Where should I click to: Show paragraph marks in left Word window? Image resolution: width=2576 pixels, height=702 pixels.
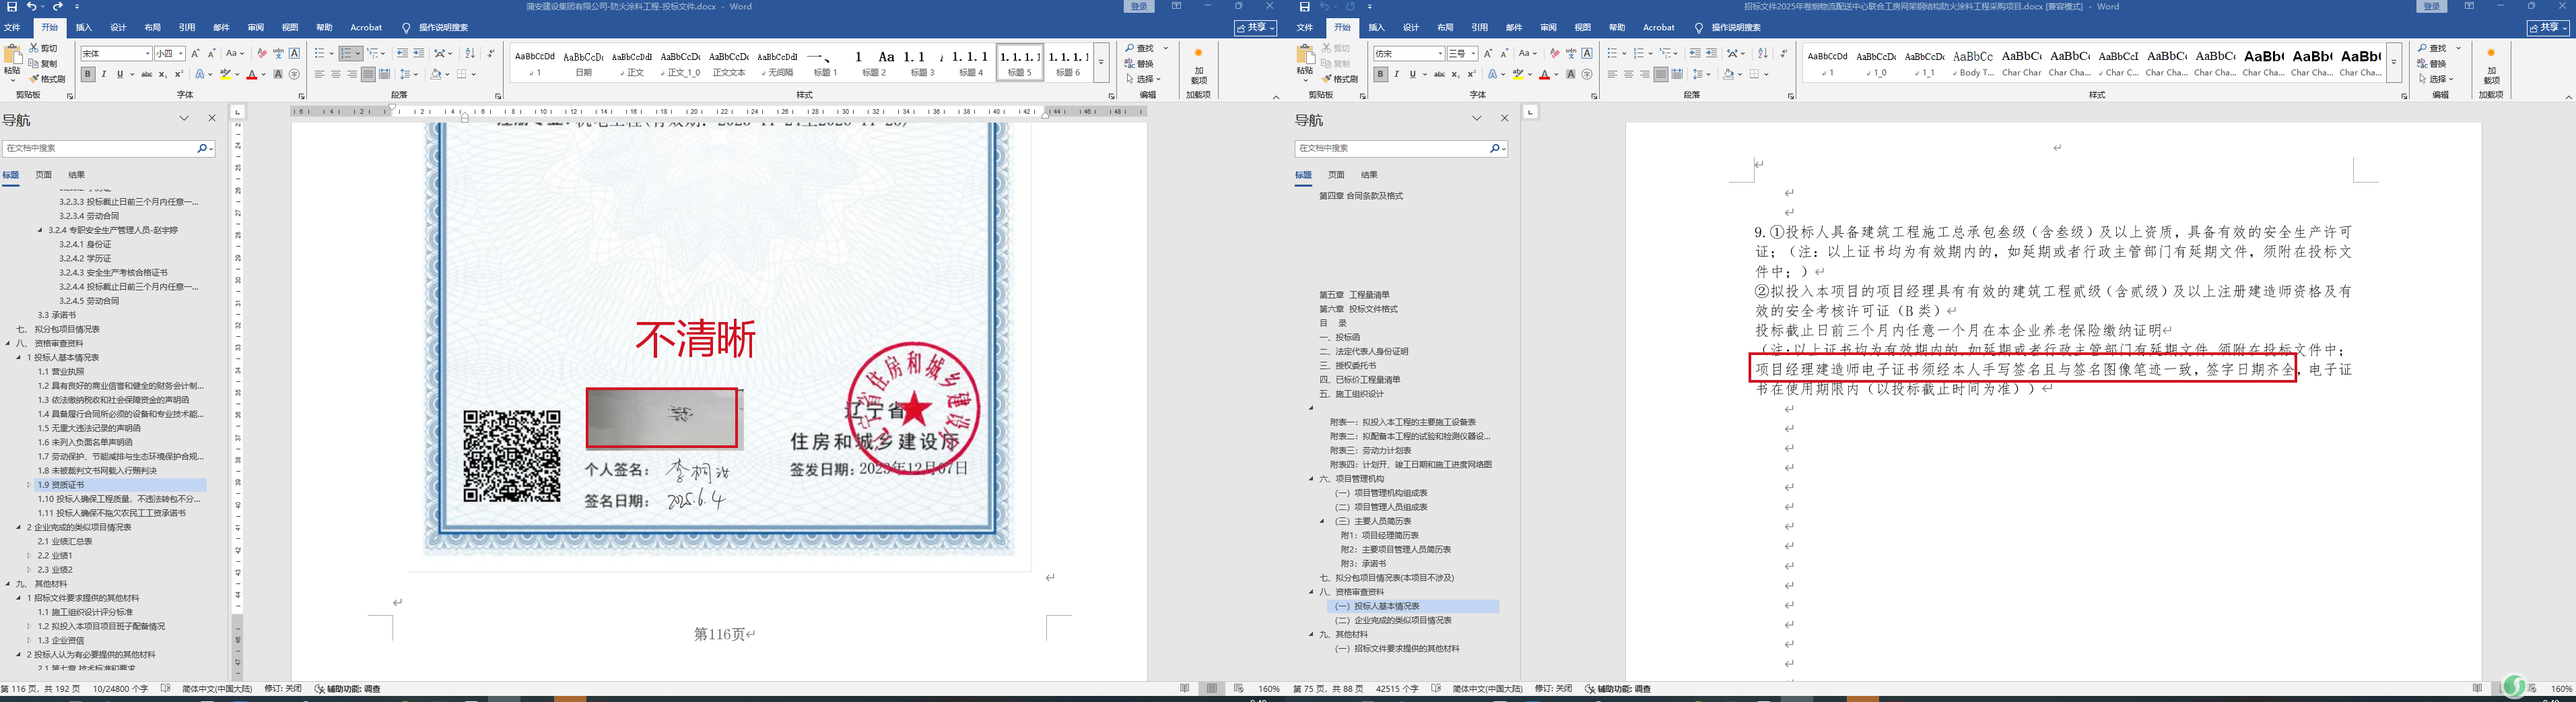[490, 53]
